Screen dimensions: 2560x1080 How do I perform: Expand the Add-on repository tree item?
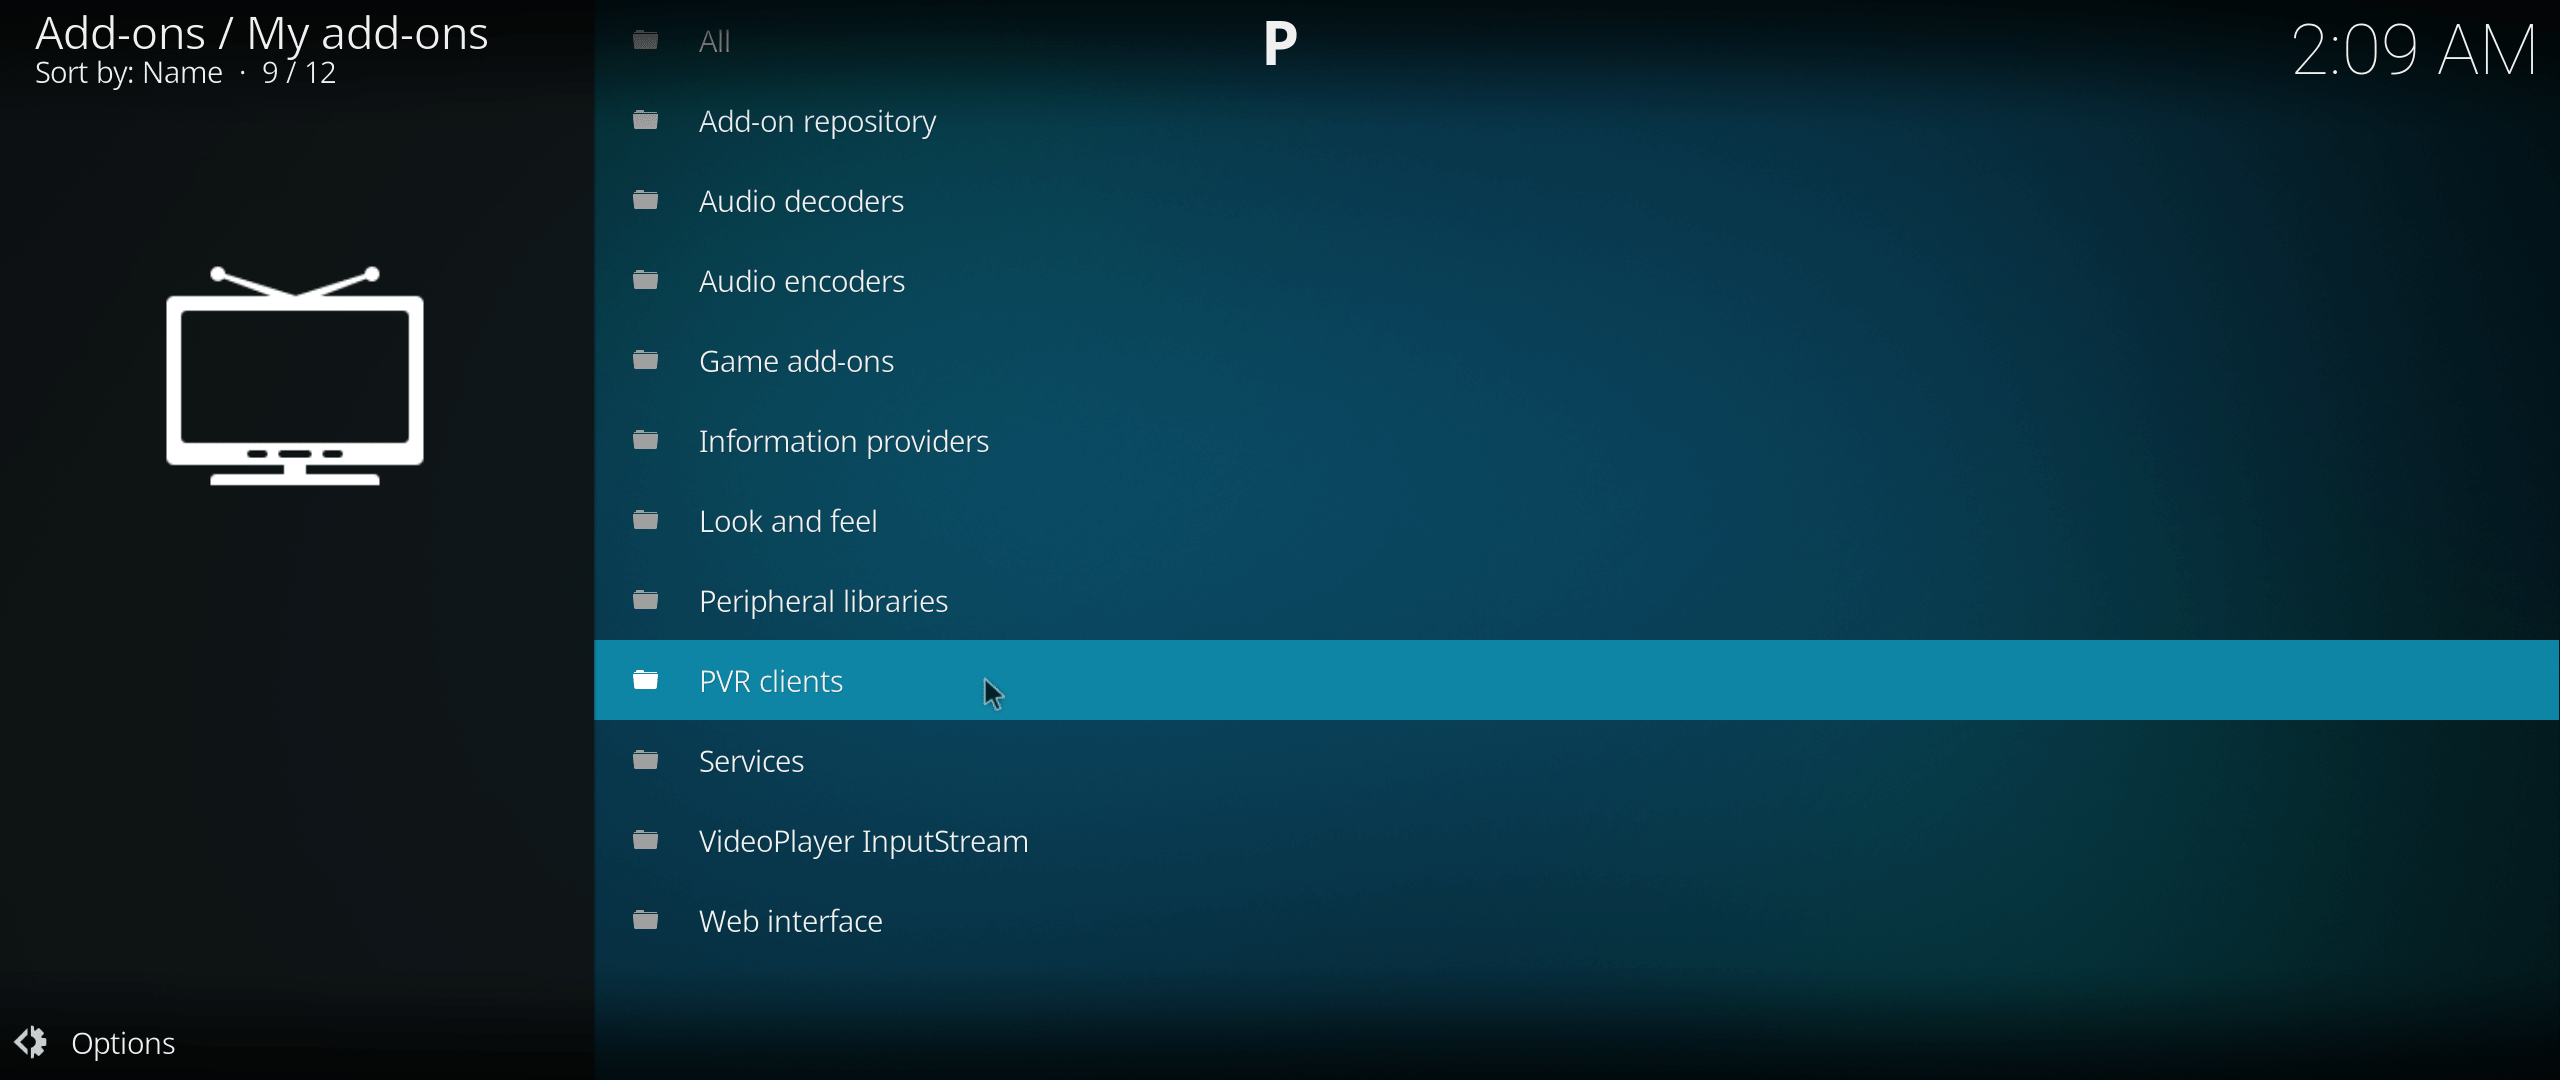click(815, 121)
